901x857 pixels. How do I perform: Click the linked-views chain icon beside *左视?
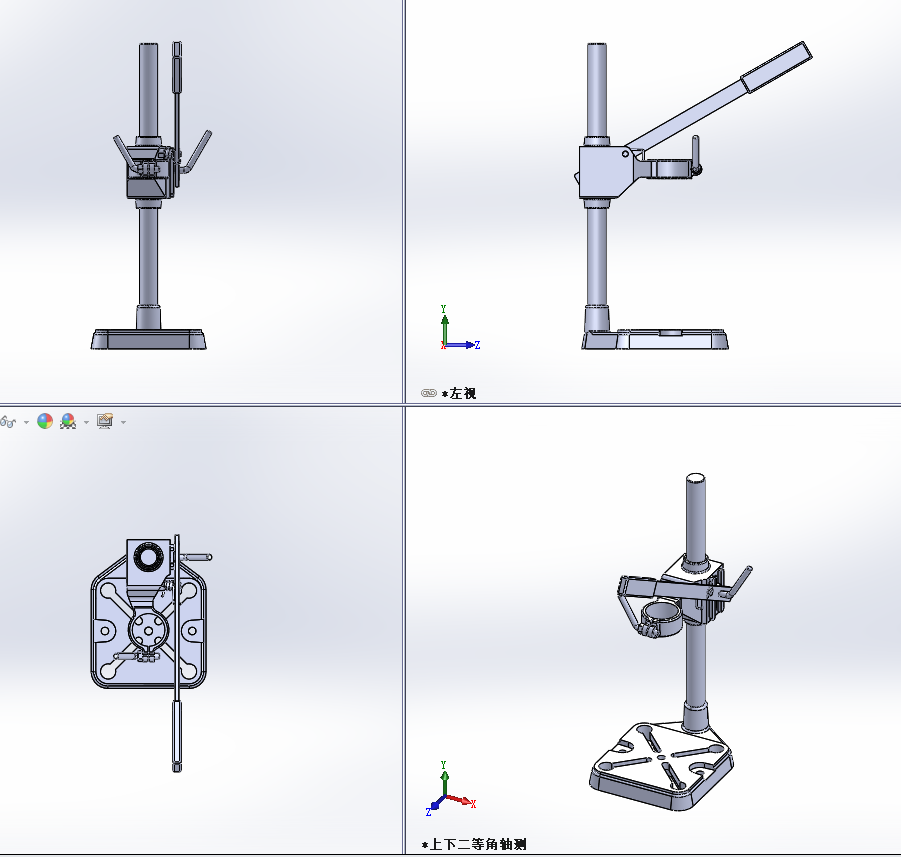[x=429, y=393]
